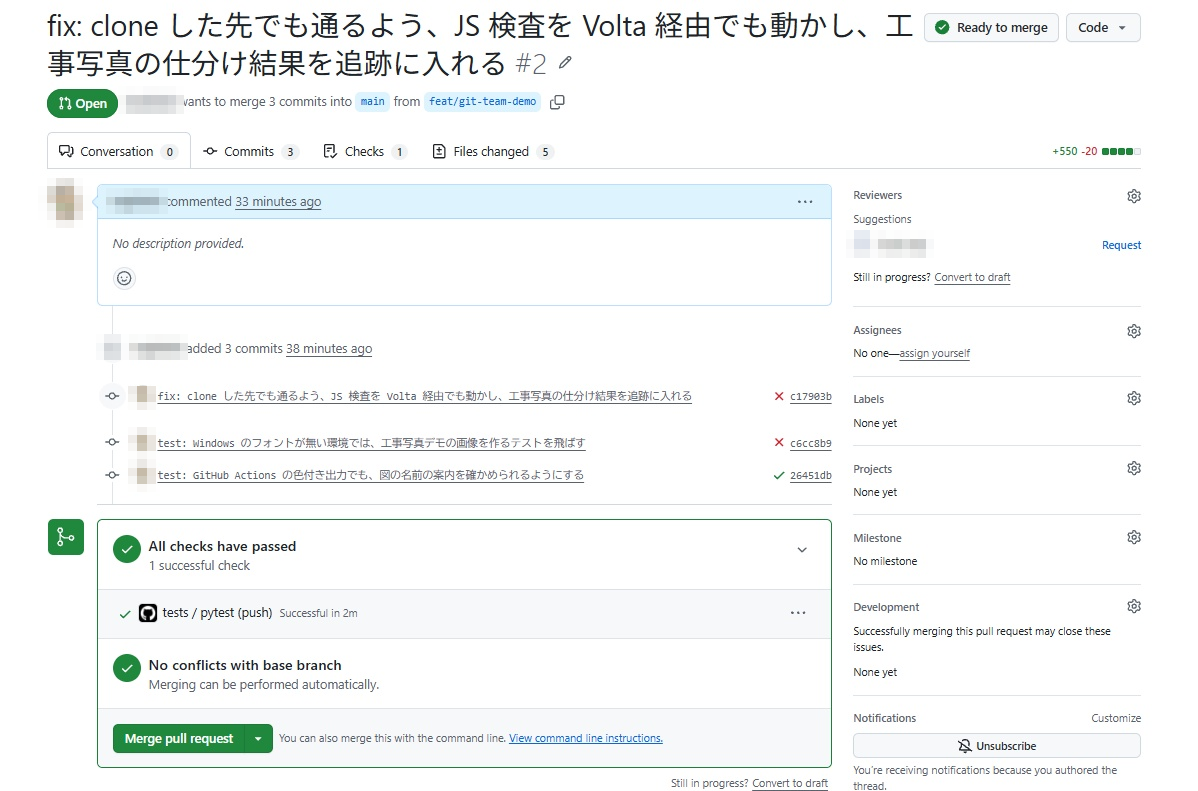Open the 'test: Windows' commit message link
The width and height of the screenshot is (1198, 791).
(x=371, y=443)
